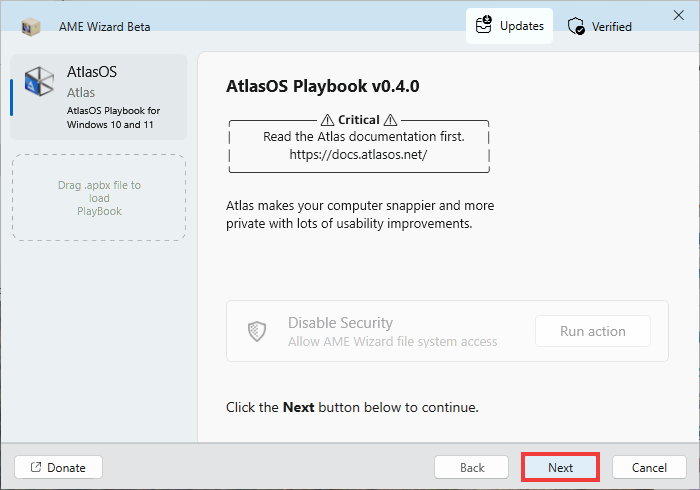Click 'Click the Next button below' instruction text
Image resolution: width=700 pixels, height=490 pixels.
point(352,407)
